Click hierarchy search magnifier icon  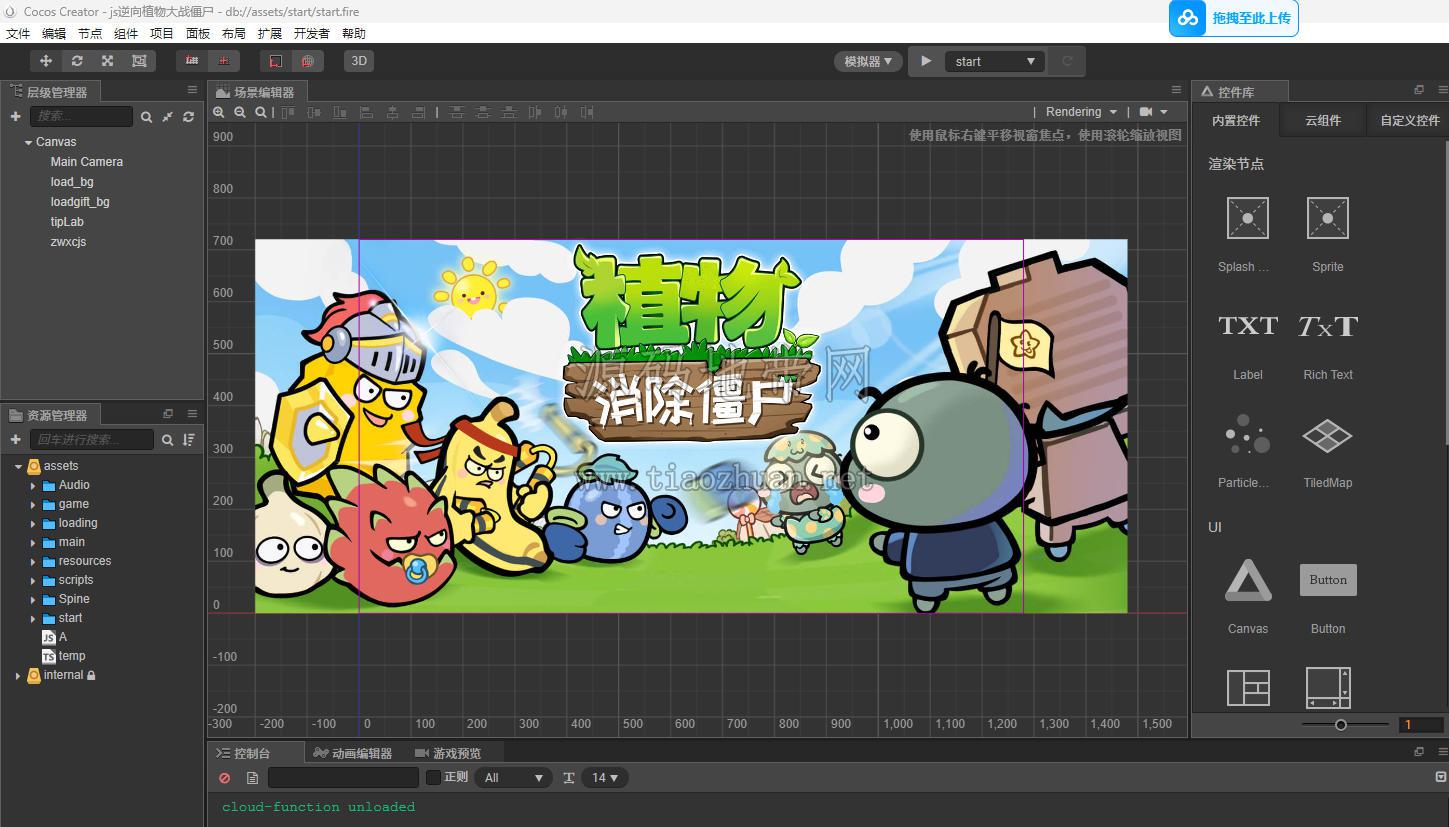(147, 117)
